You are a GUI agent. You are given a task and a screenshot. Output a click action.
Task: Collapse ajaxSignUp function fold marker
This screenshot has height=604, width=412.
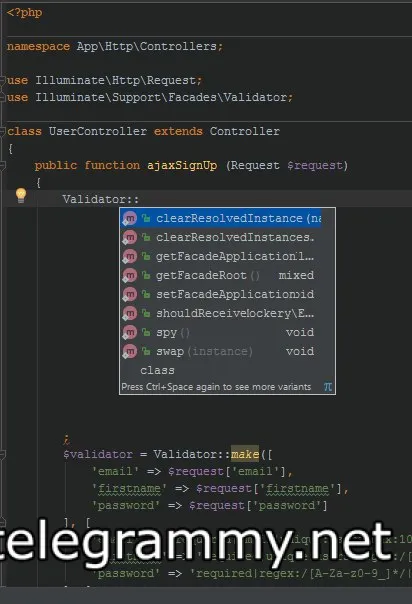[2, 165]
